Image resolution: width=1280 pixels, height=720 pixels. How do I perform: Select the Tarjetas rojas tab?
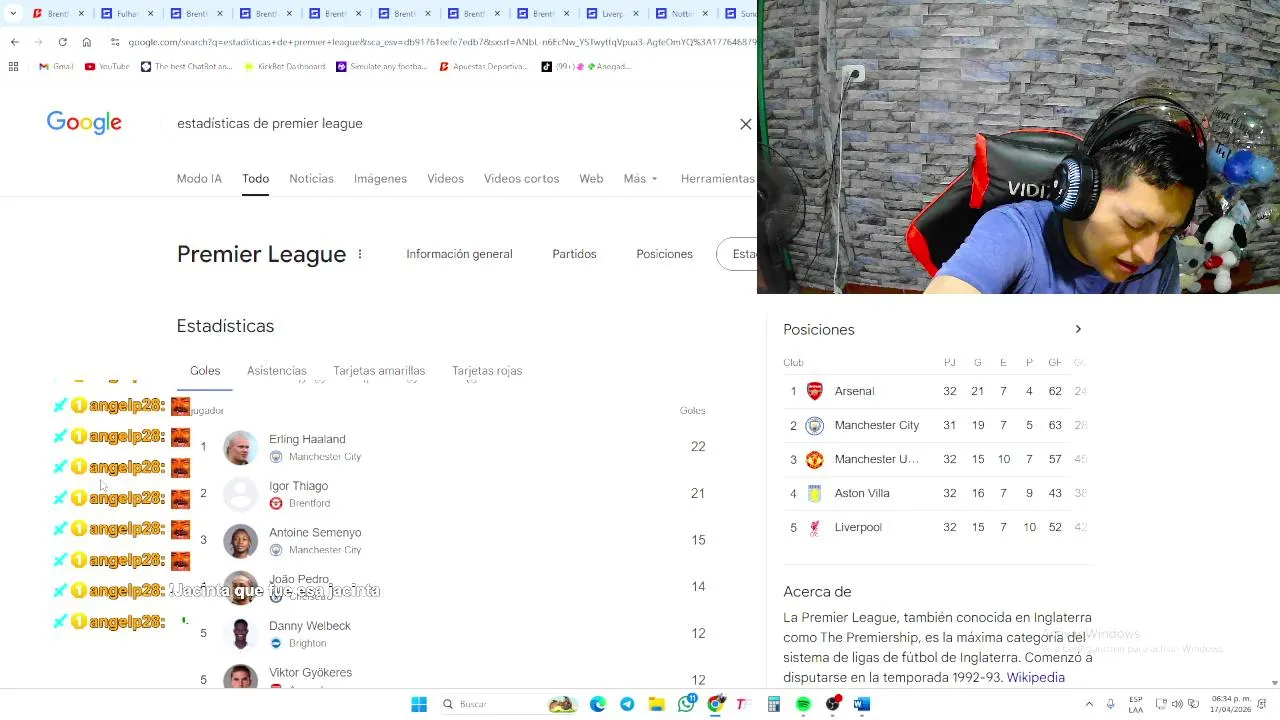487,371
